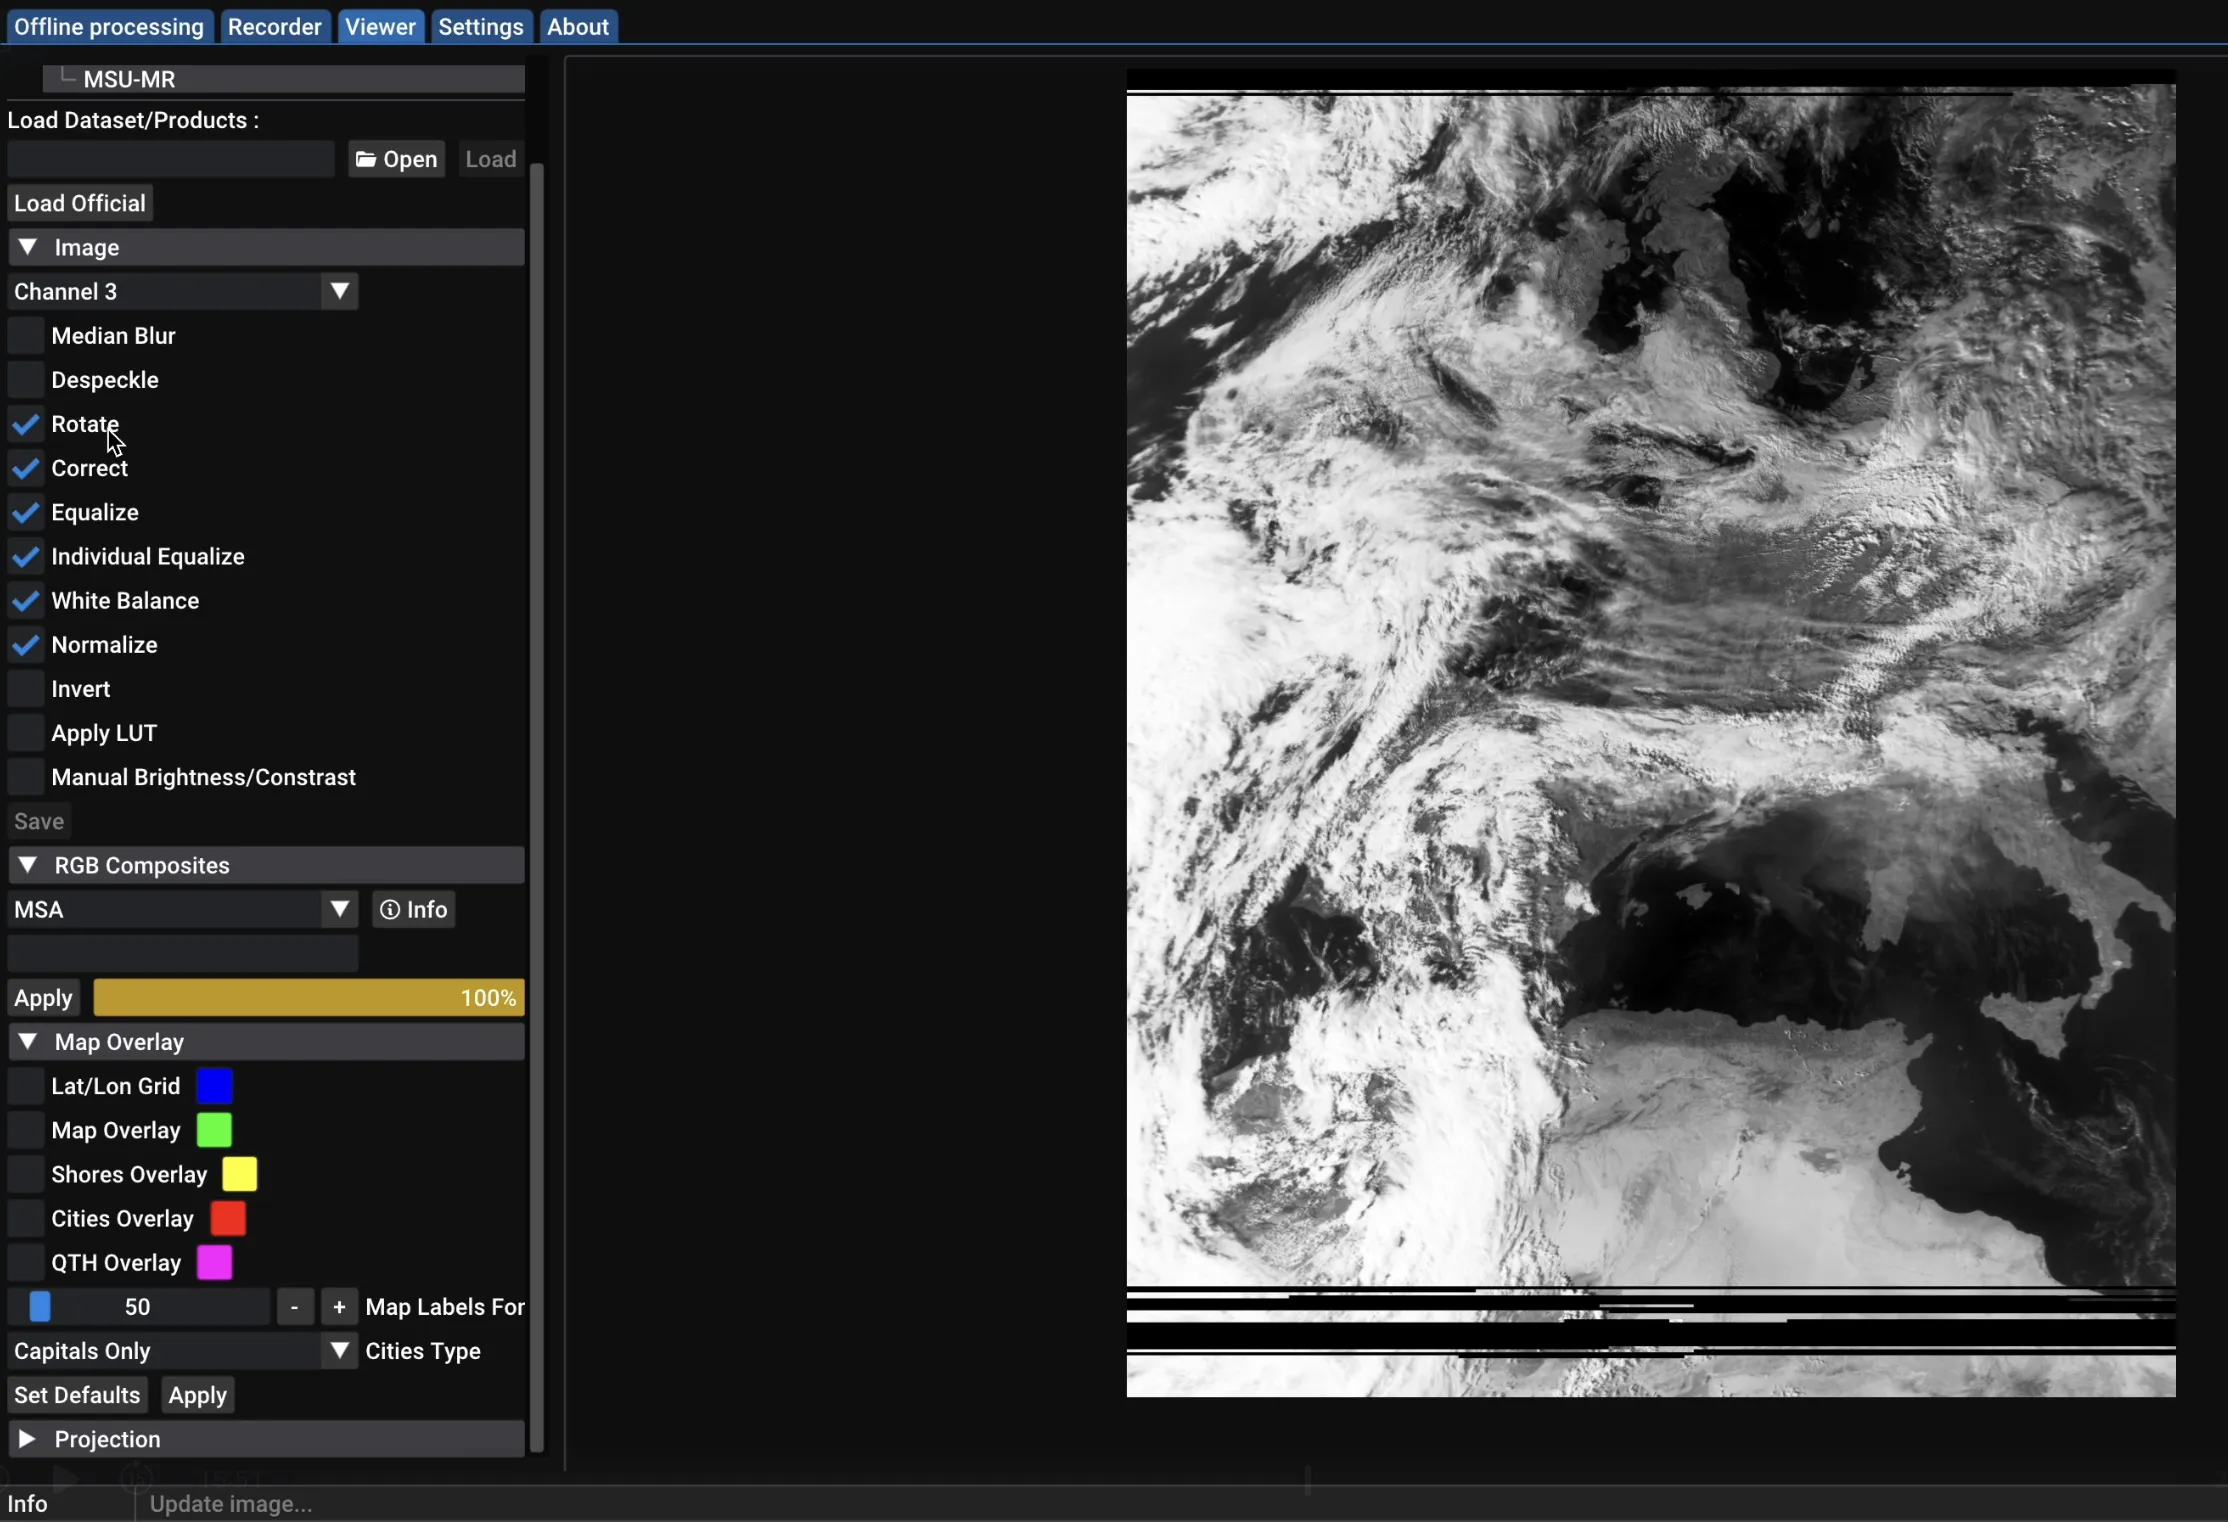The image size is (2228, 1522).
Task: Click the dataset path input field
Action: point(168,158)
